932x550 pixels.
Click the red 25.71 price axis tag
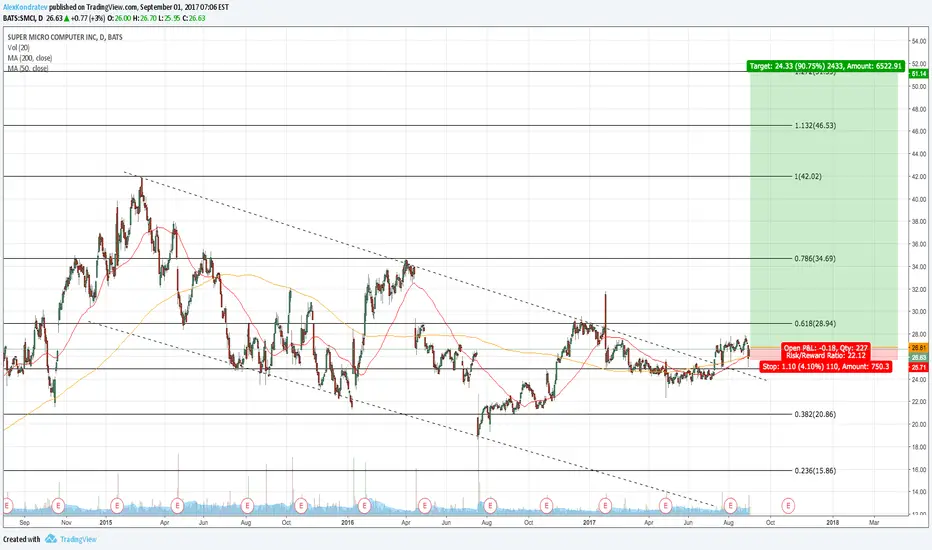tap(918, 367)
